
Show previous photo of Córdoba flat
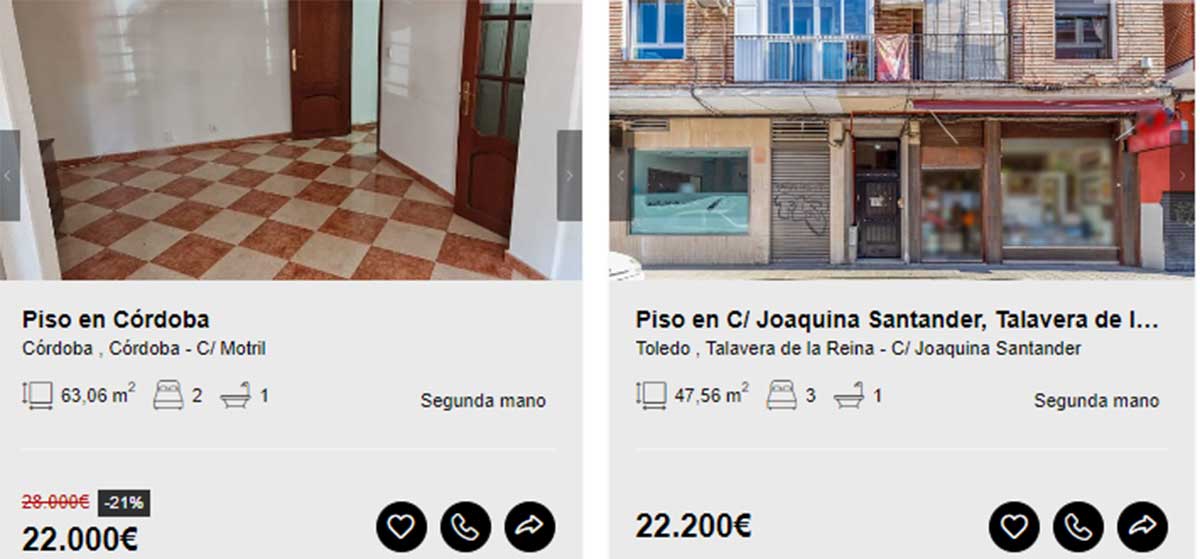click(10, 175)
